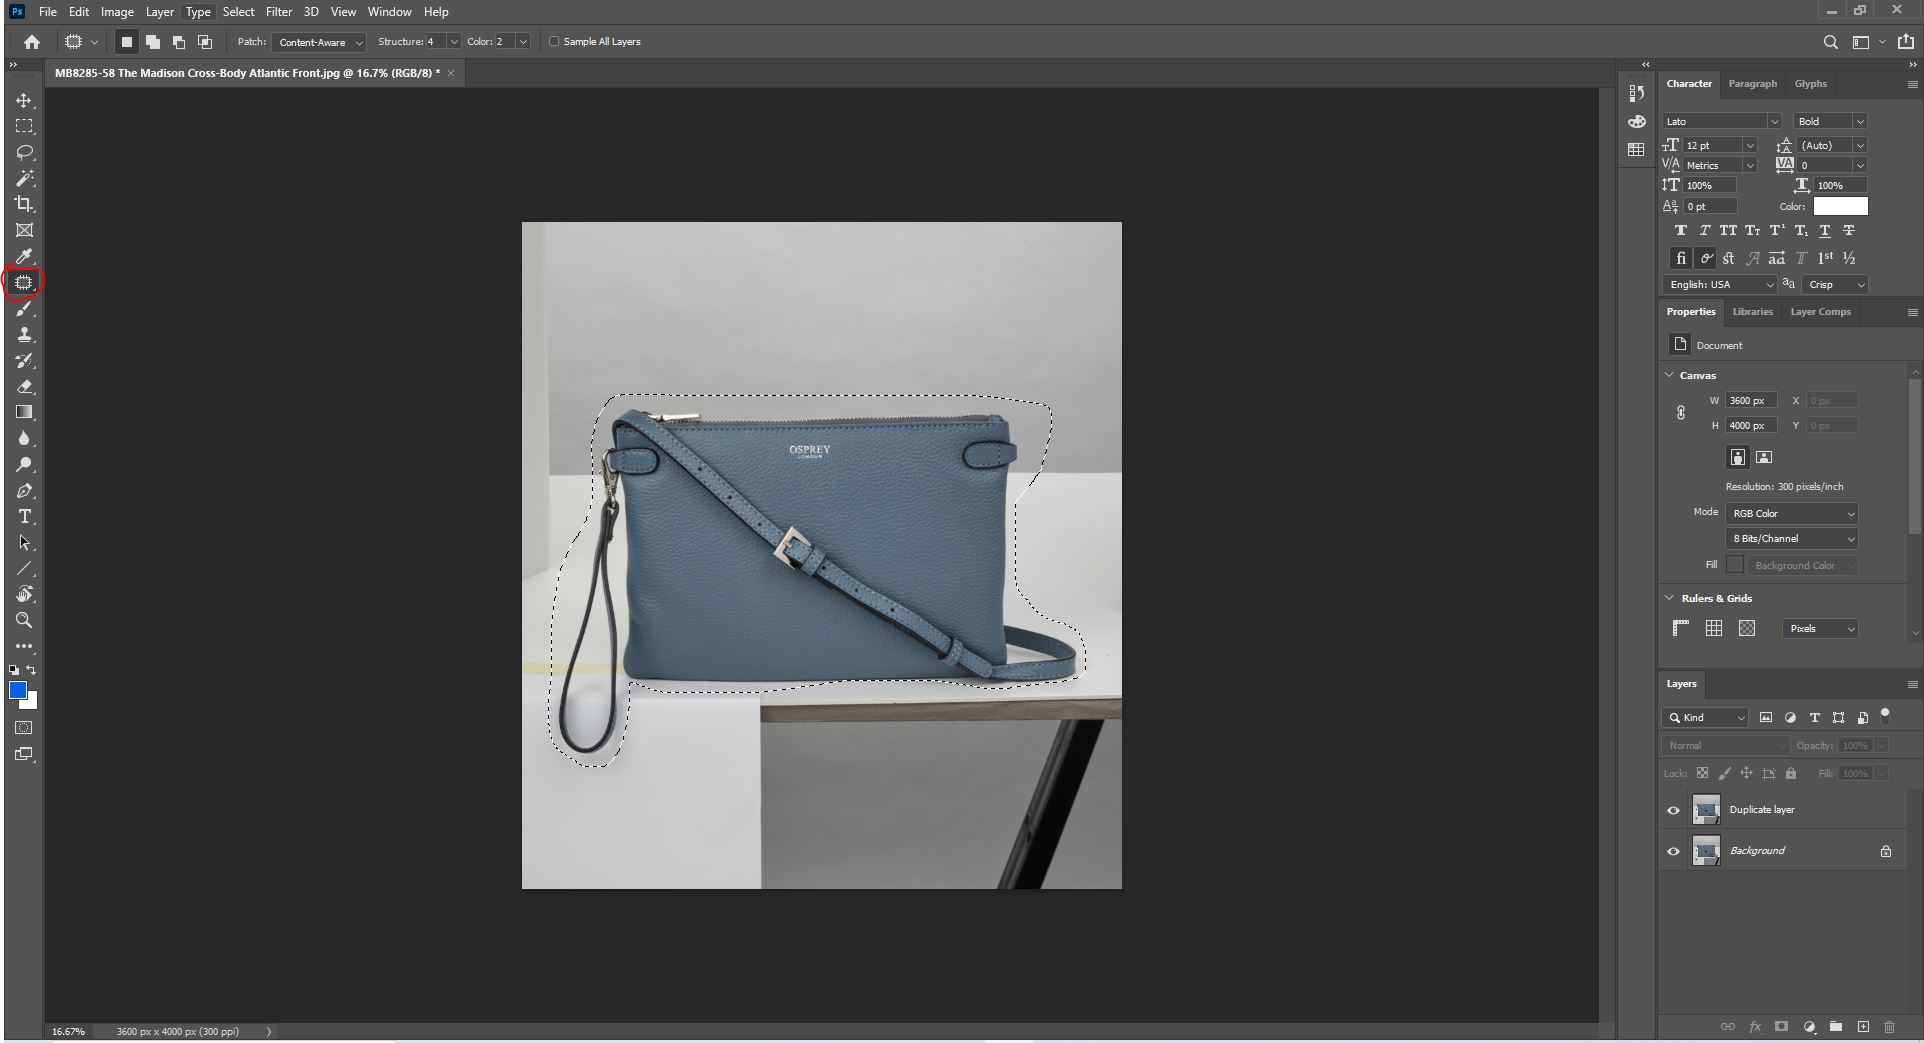The width and height of the screenshot is (1924, 1043).
Task: Open the Filter menu
Action: (x=279, y=12)
